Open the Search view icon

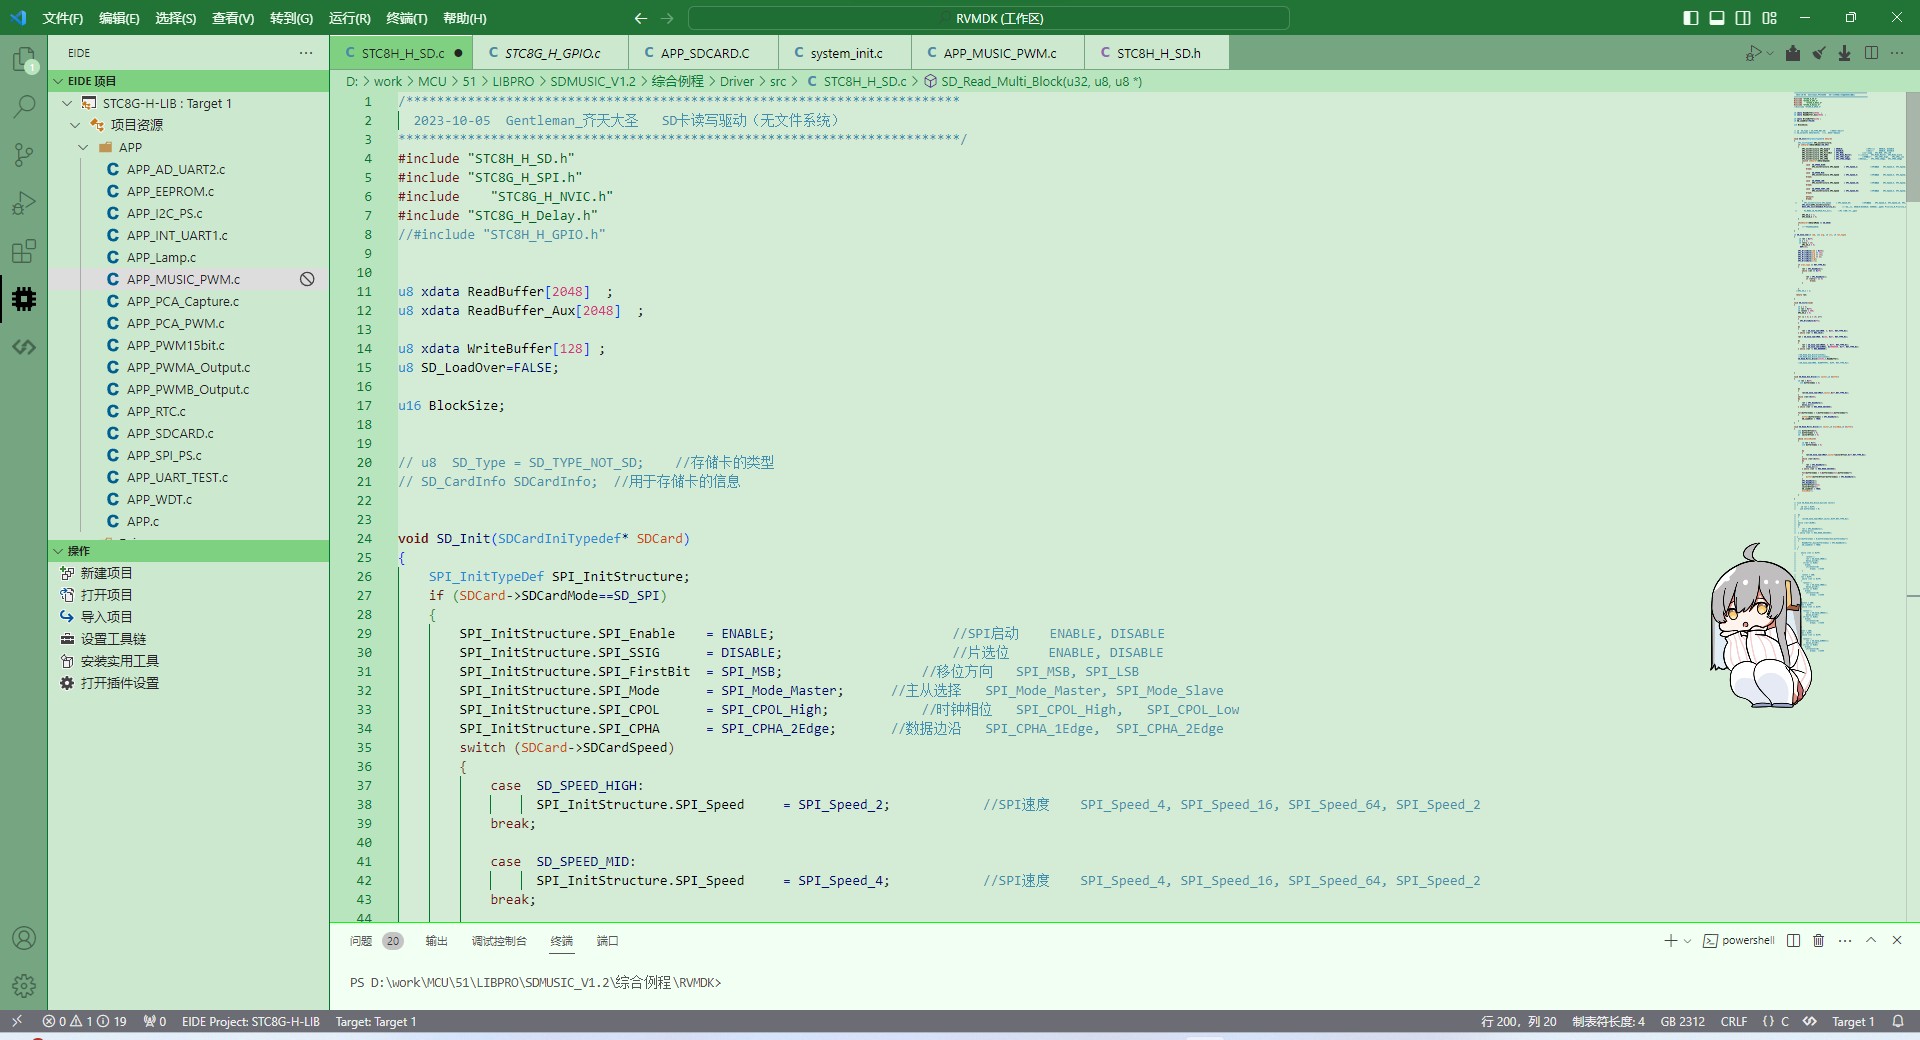point(24,106)
